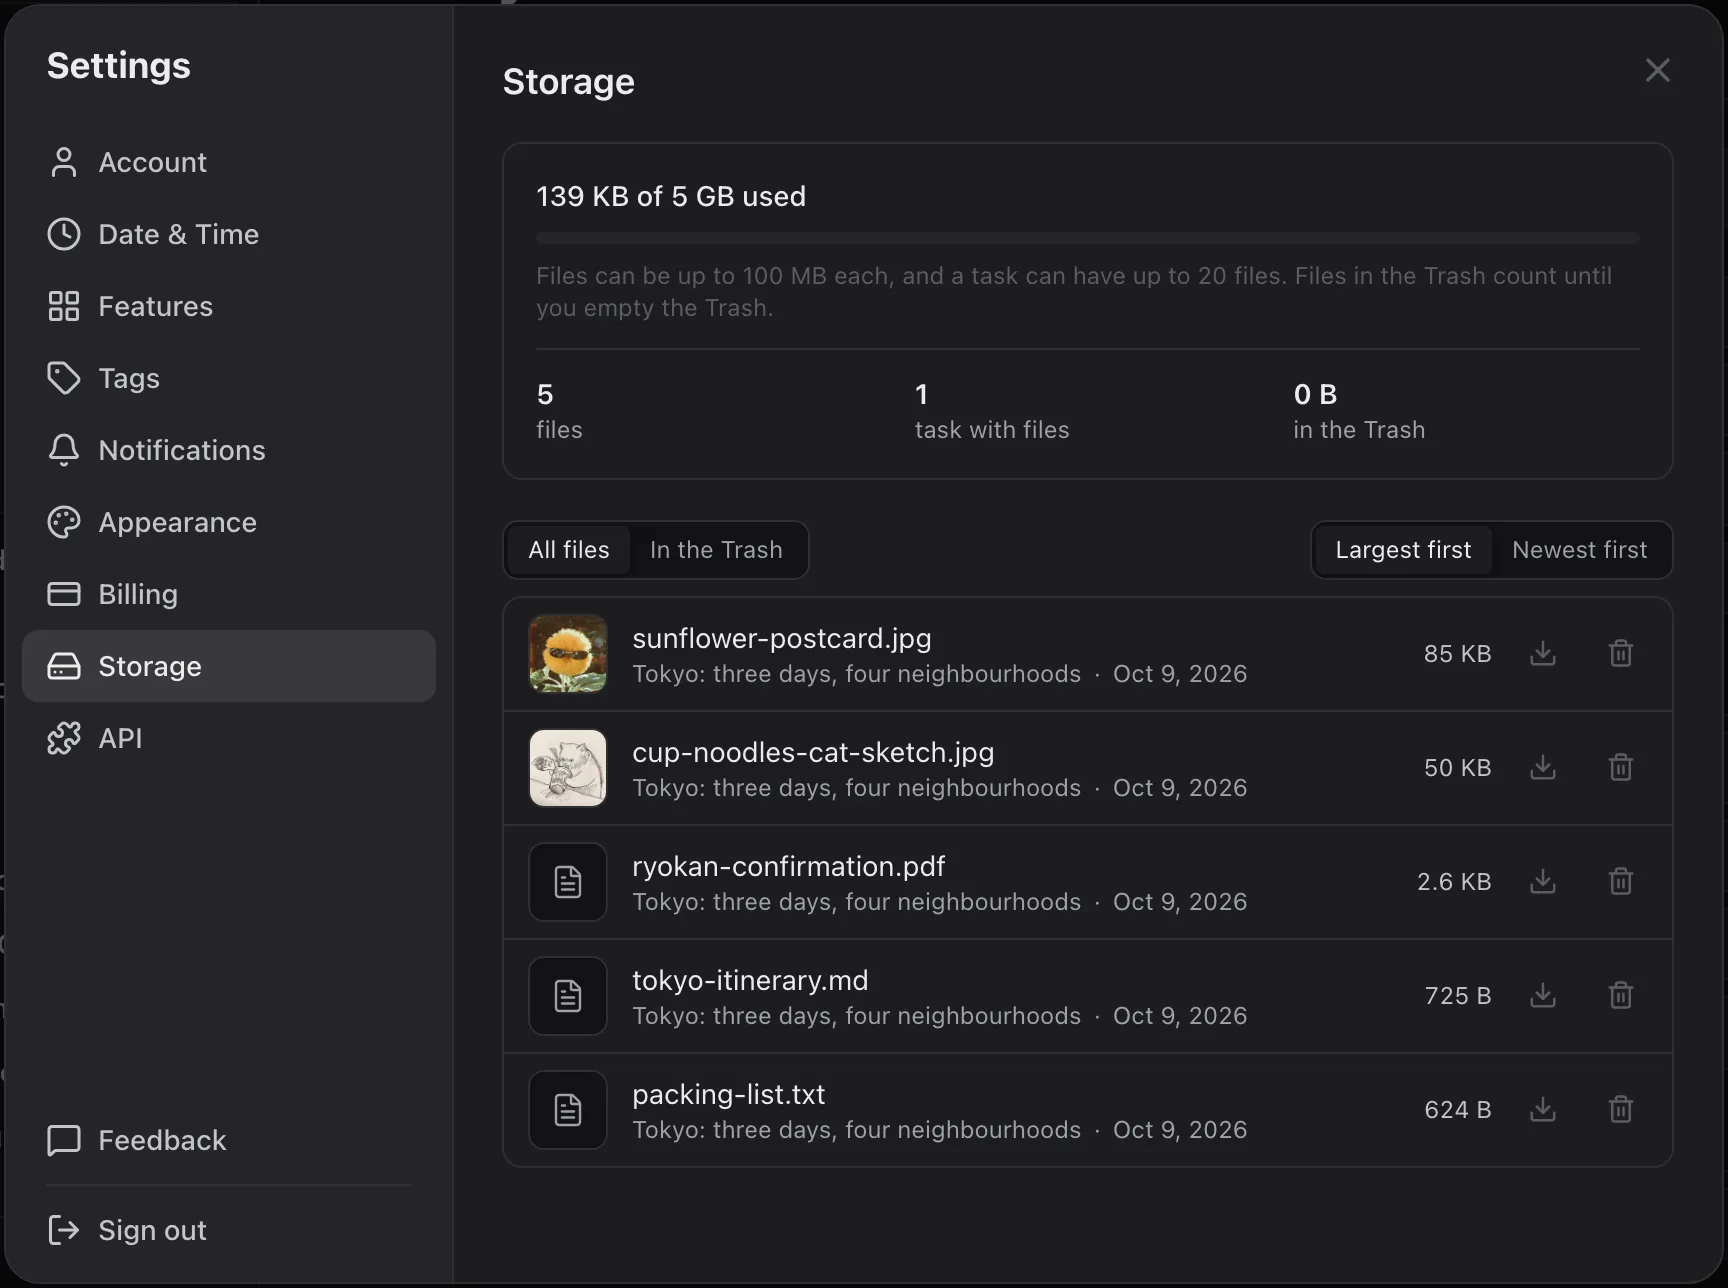This screenshot has width=1728, height=1288.
Task: Sort files by Largest first
Action: point(1403,550)
